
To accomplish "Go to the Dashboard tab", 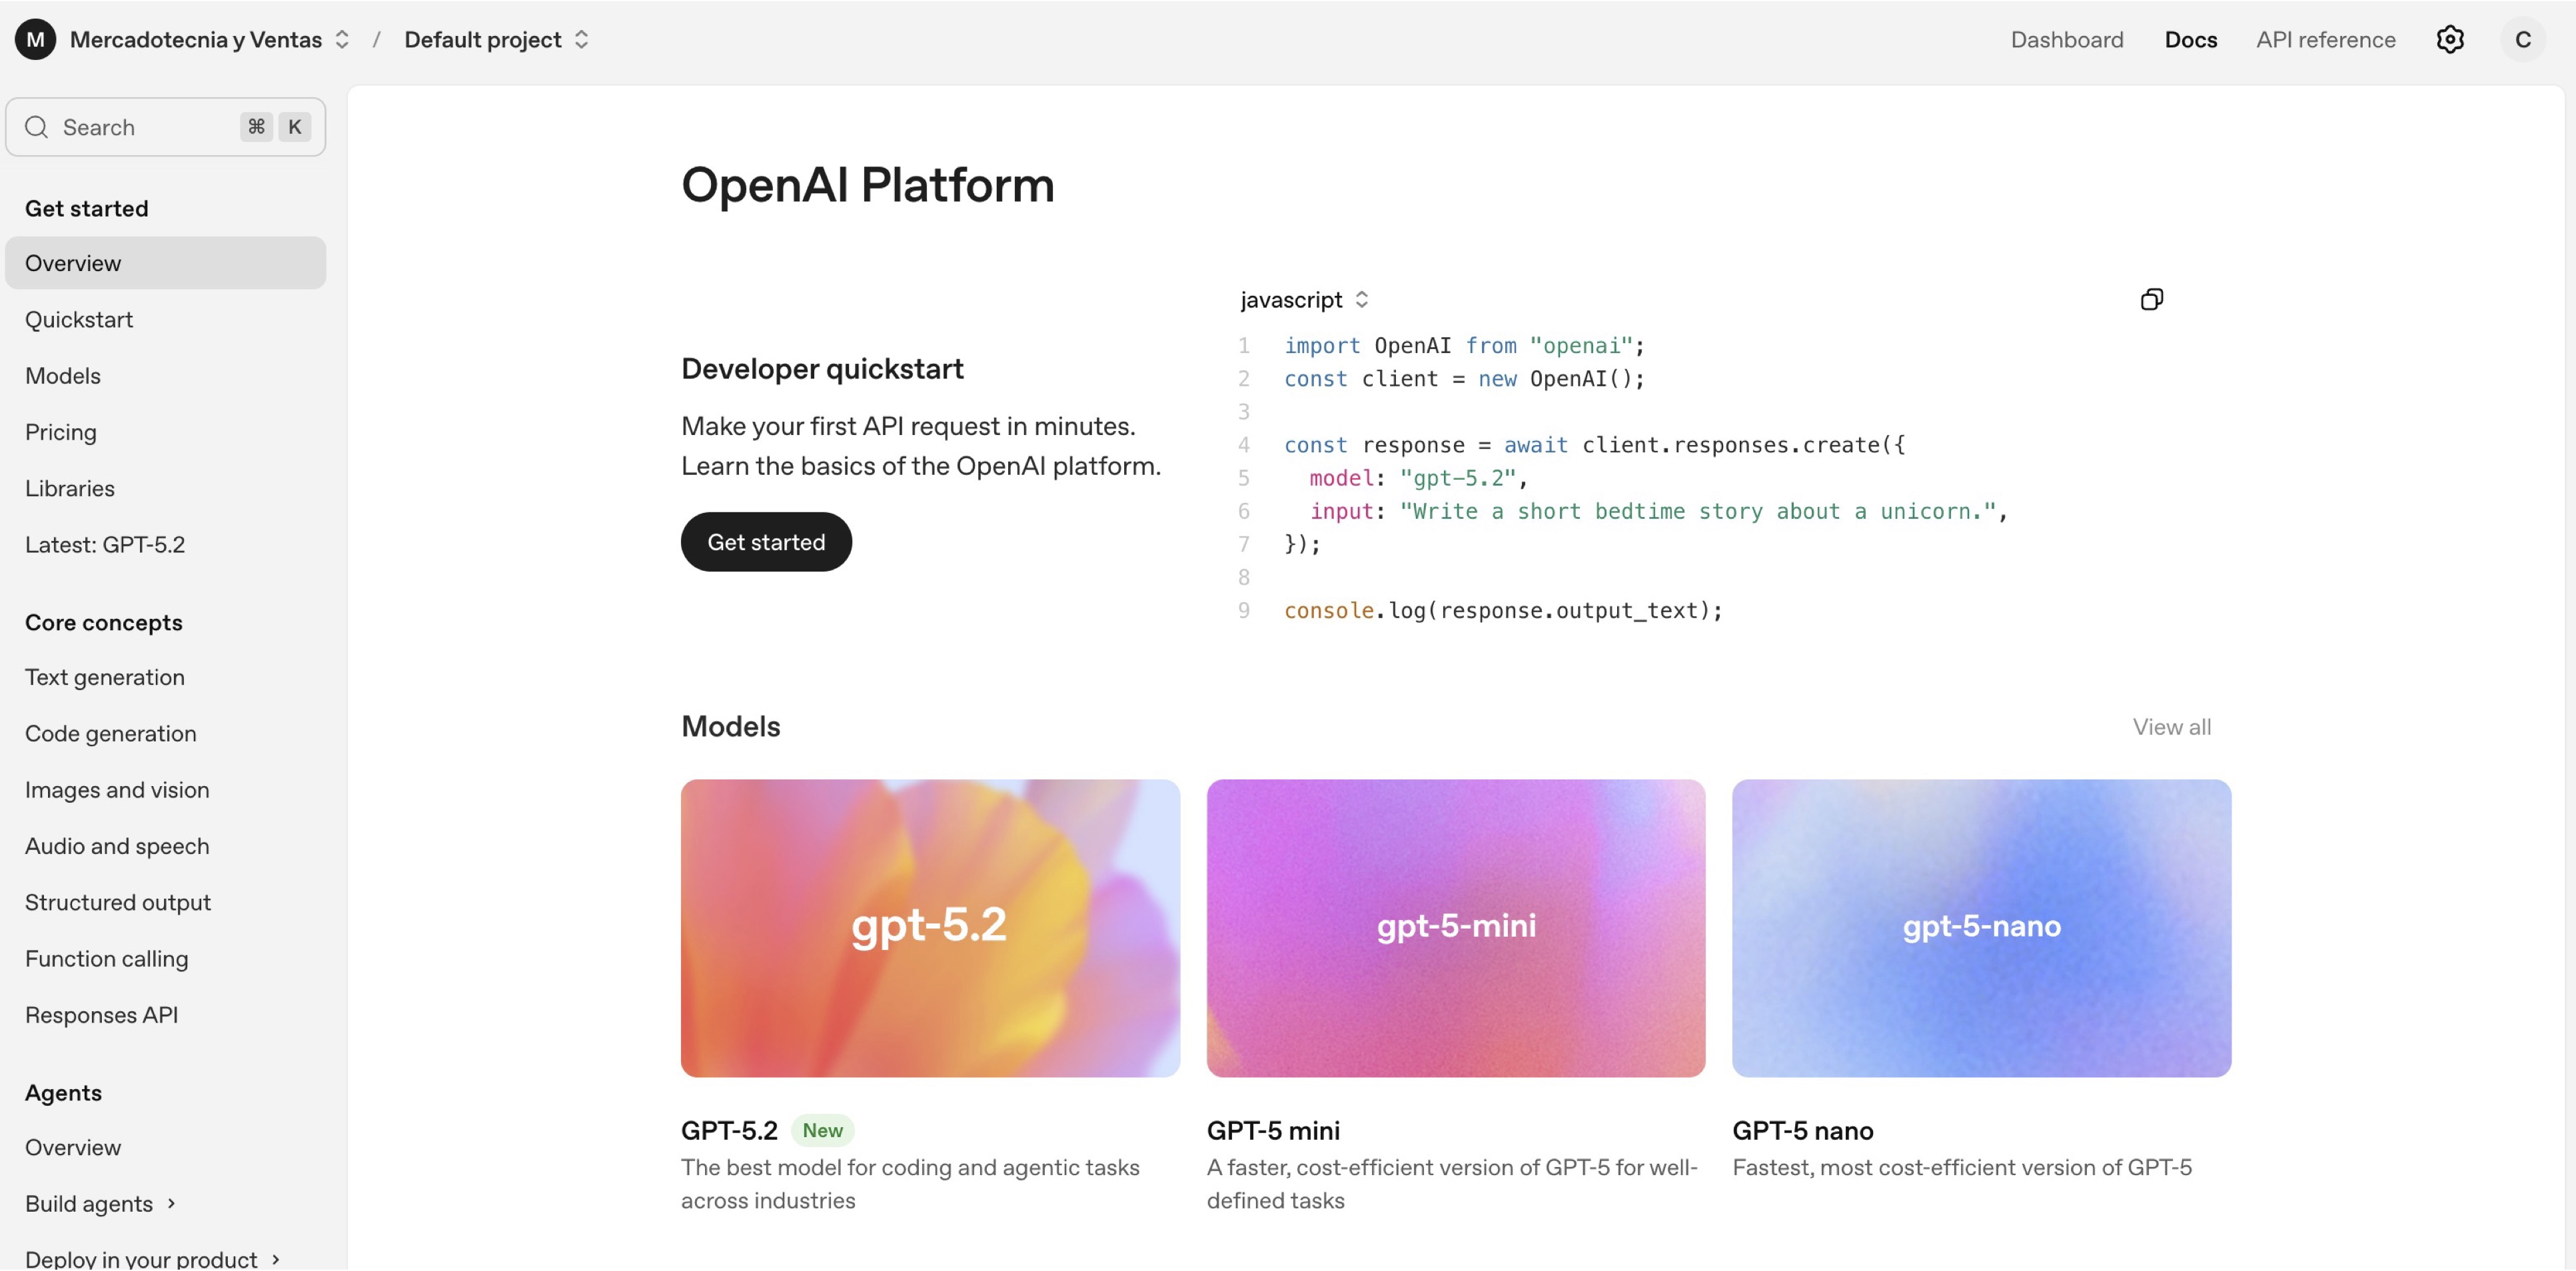I will [2066, 40].
